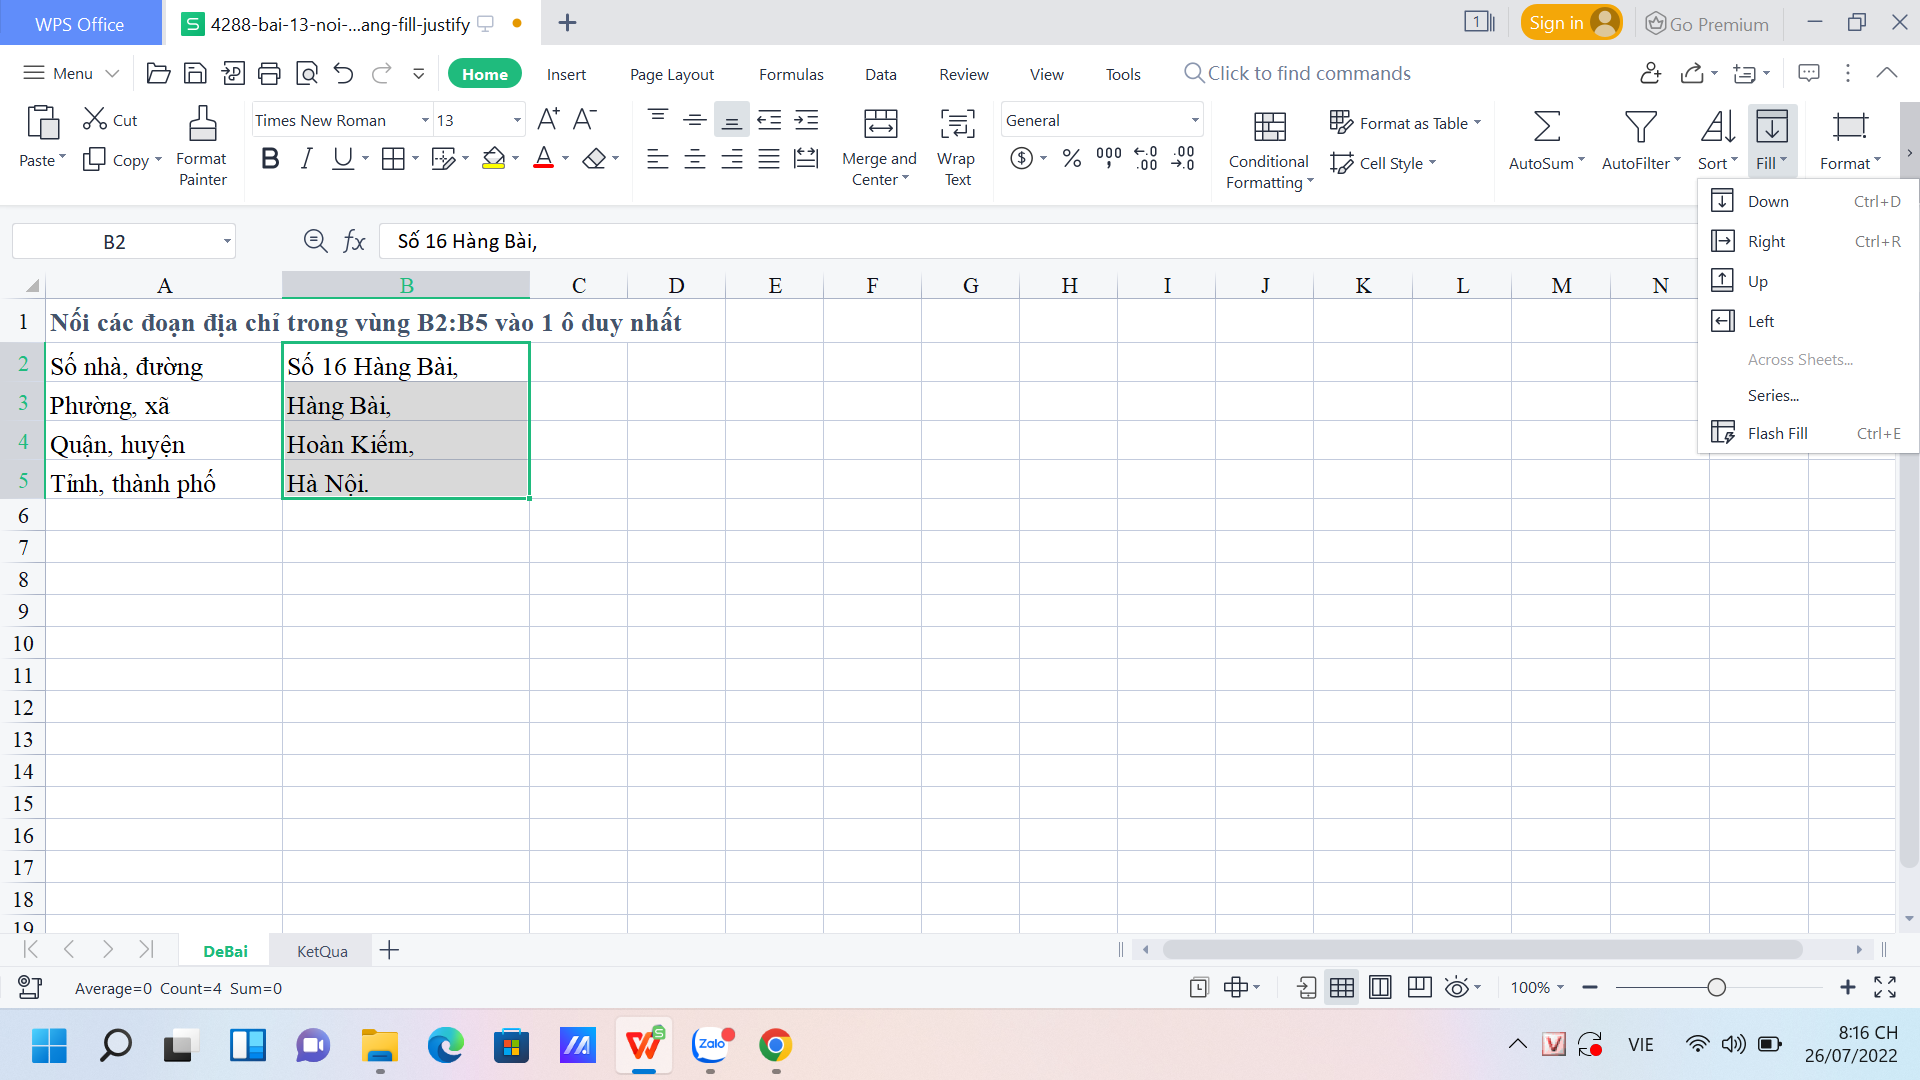
Task: Click the Wrap Text icon
Action: [x=957, y=125]
